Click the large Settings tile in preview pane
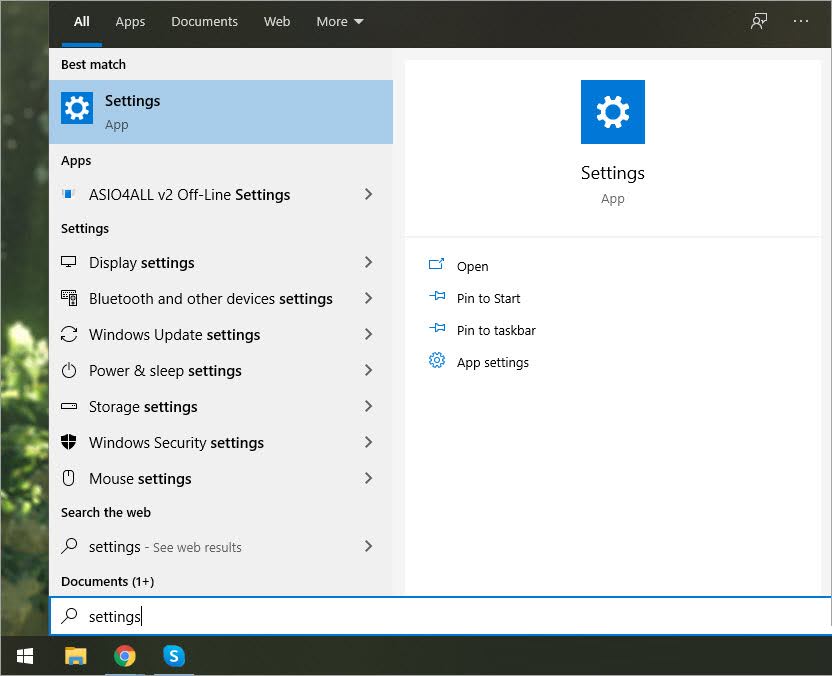Screen dimensions: 832x676 pyautogui.click(x=612, y=112)
